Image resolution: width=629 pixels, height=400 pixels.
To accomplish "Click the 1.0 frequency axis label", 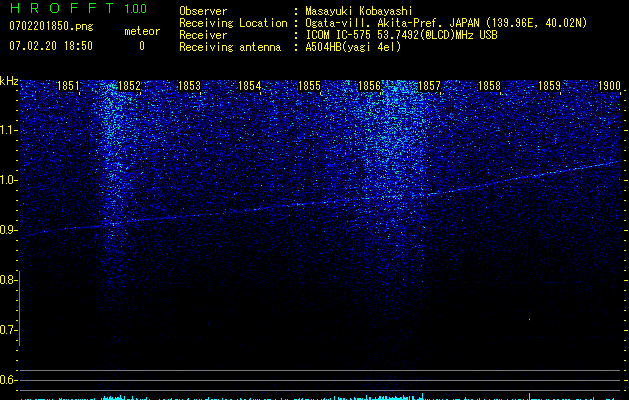I will point(7,180).
